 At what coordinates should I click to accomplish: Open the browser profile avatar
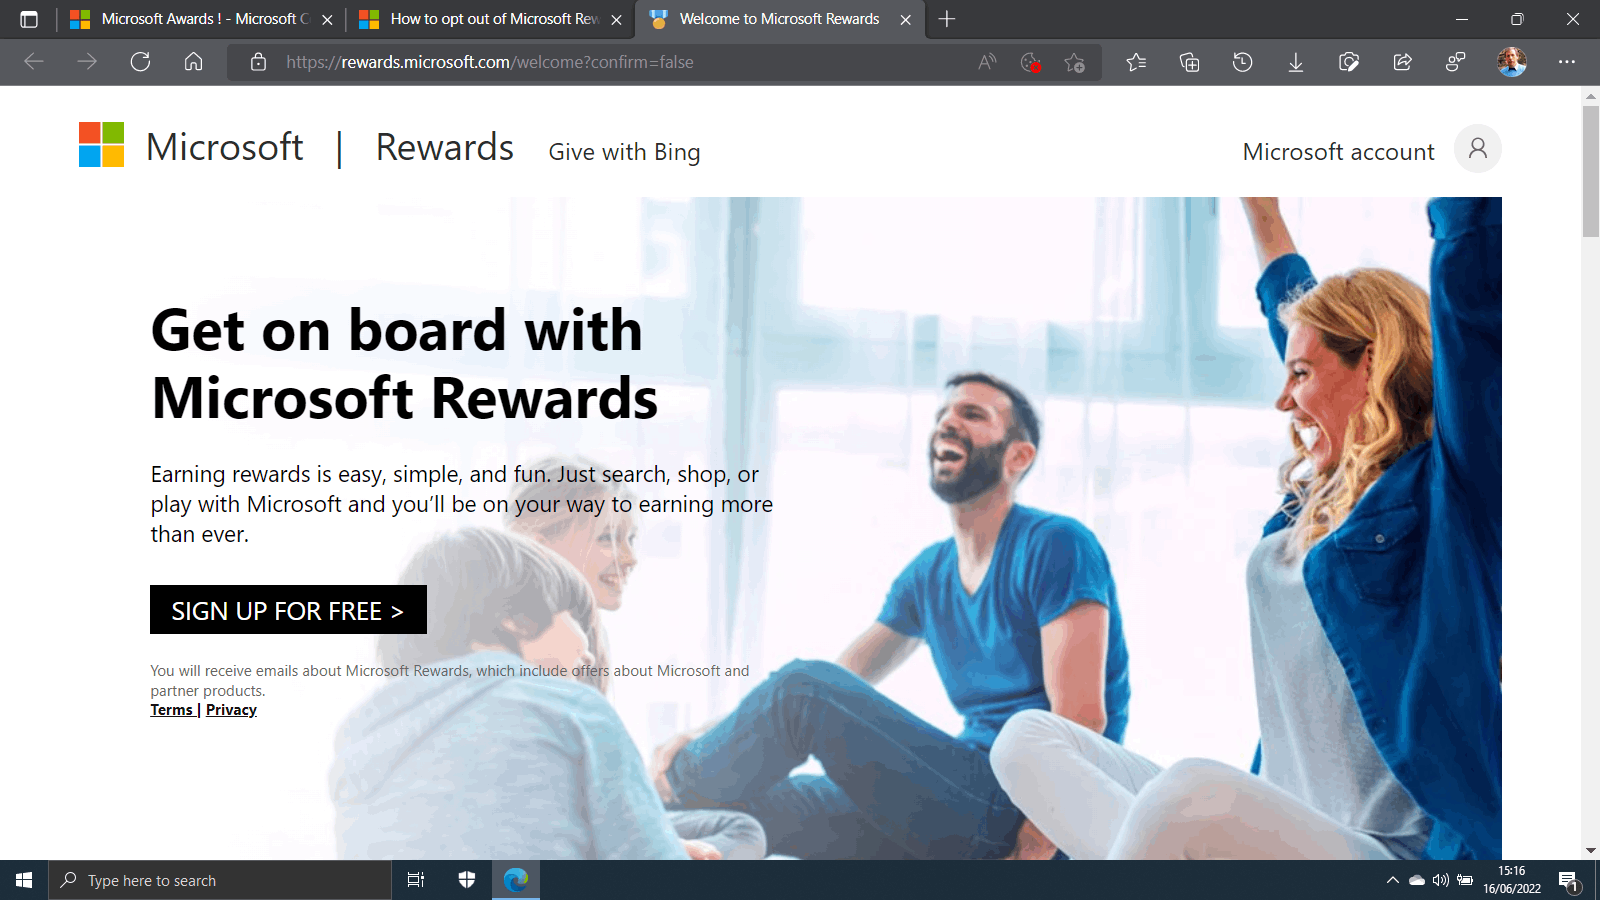(x=1512, y=62)
